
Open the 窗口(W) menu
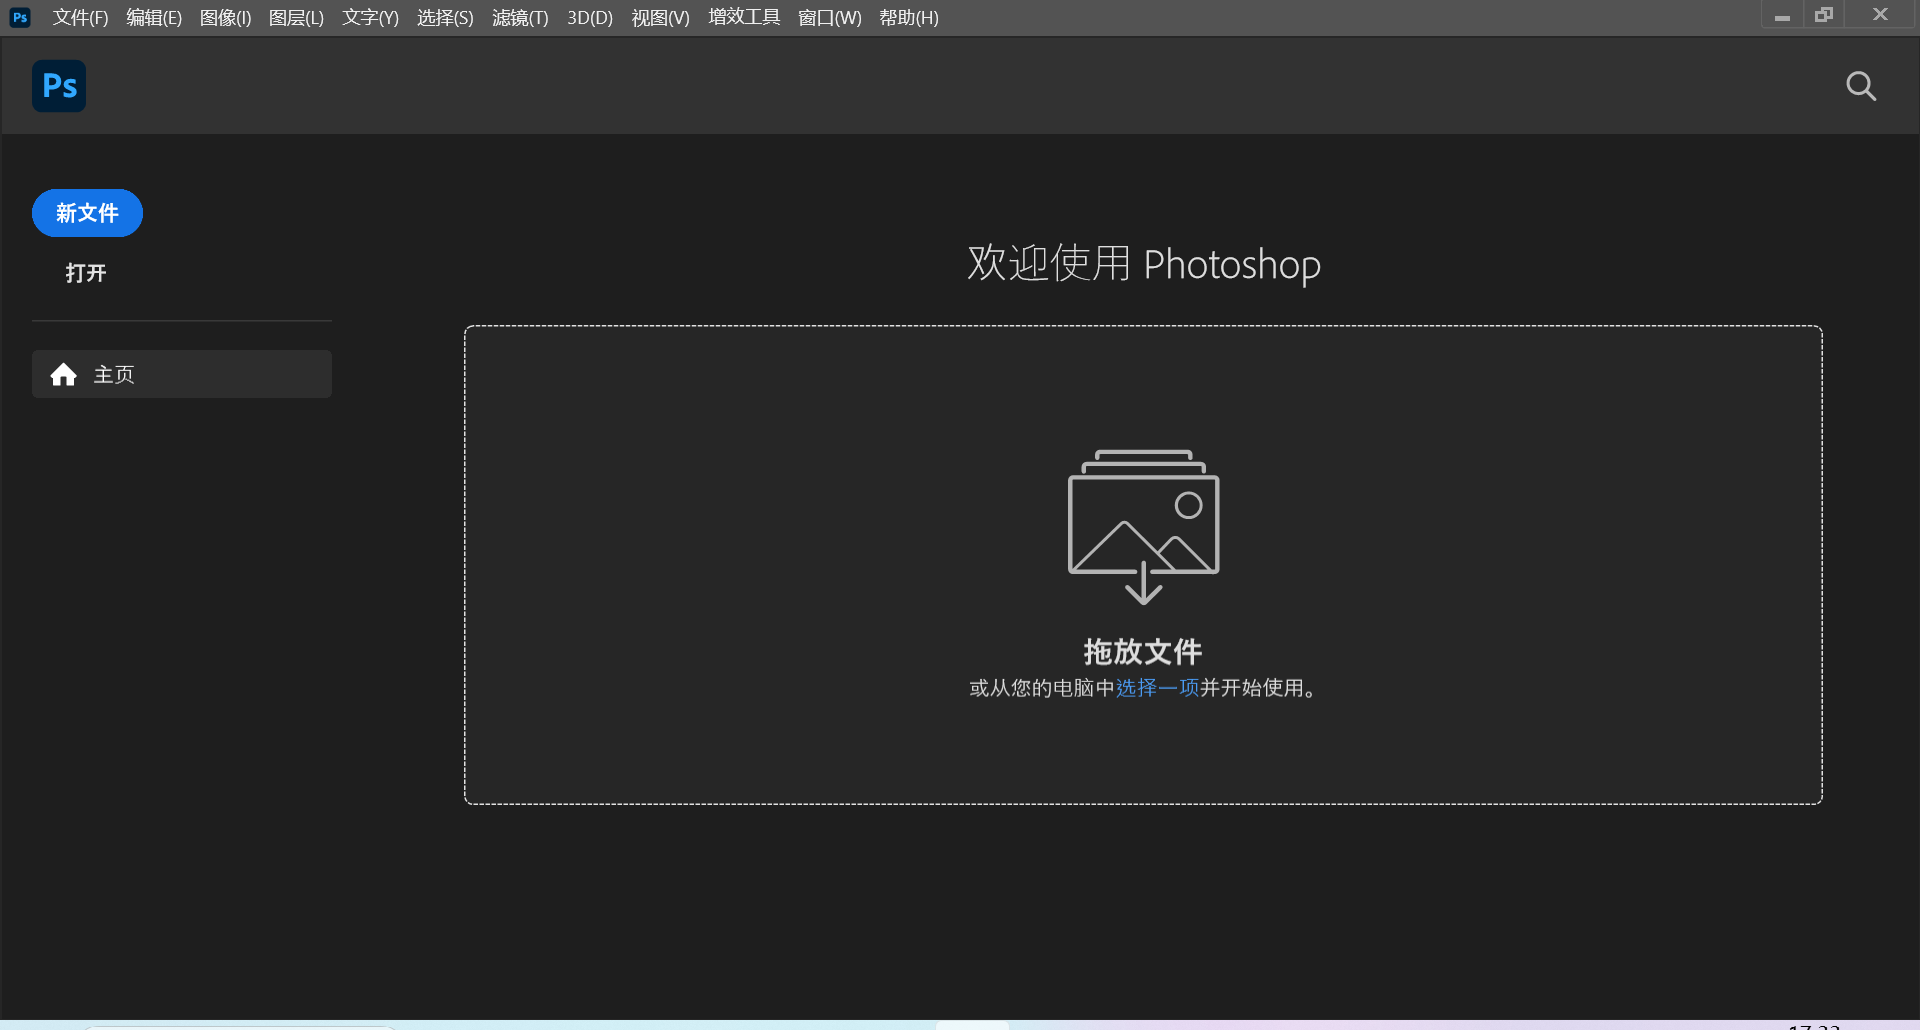coord(829,17)
